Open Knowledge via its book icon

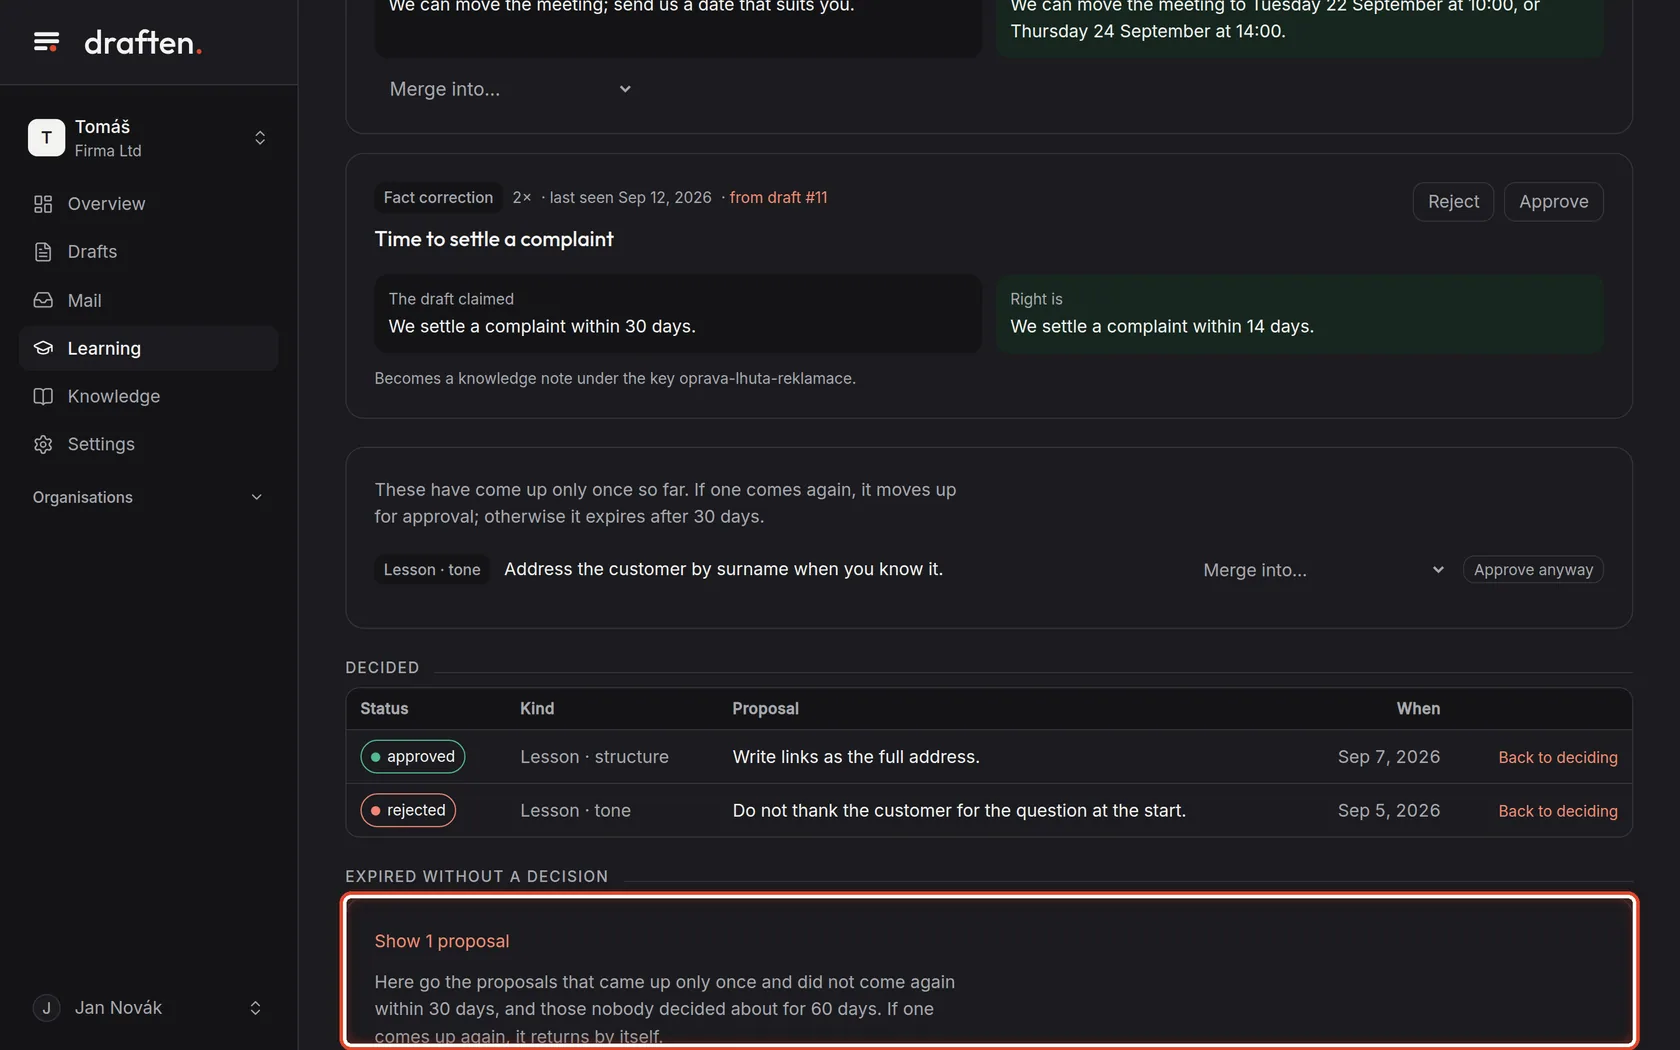[43, 396]
